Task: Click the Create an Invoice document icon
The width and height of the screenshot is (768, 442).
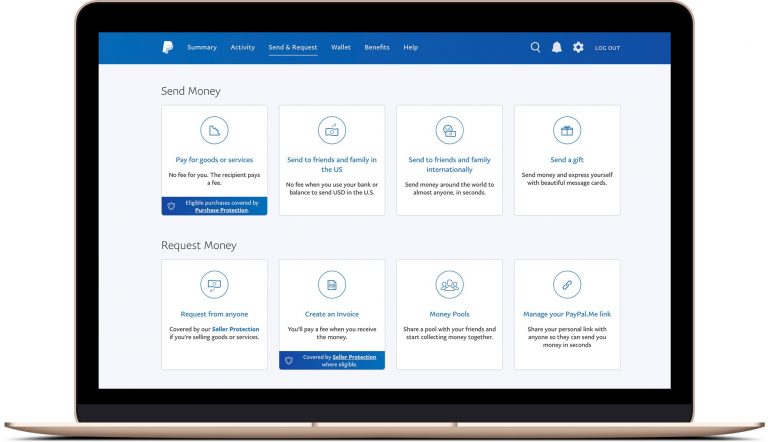Action: tap(332, 285)
